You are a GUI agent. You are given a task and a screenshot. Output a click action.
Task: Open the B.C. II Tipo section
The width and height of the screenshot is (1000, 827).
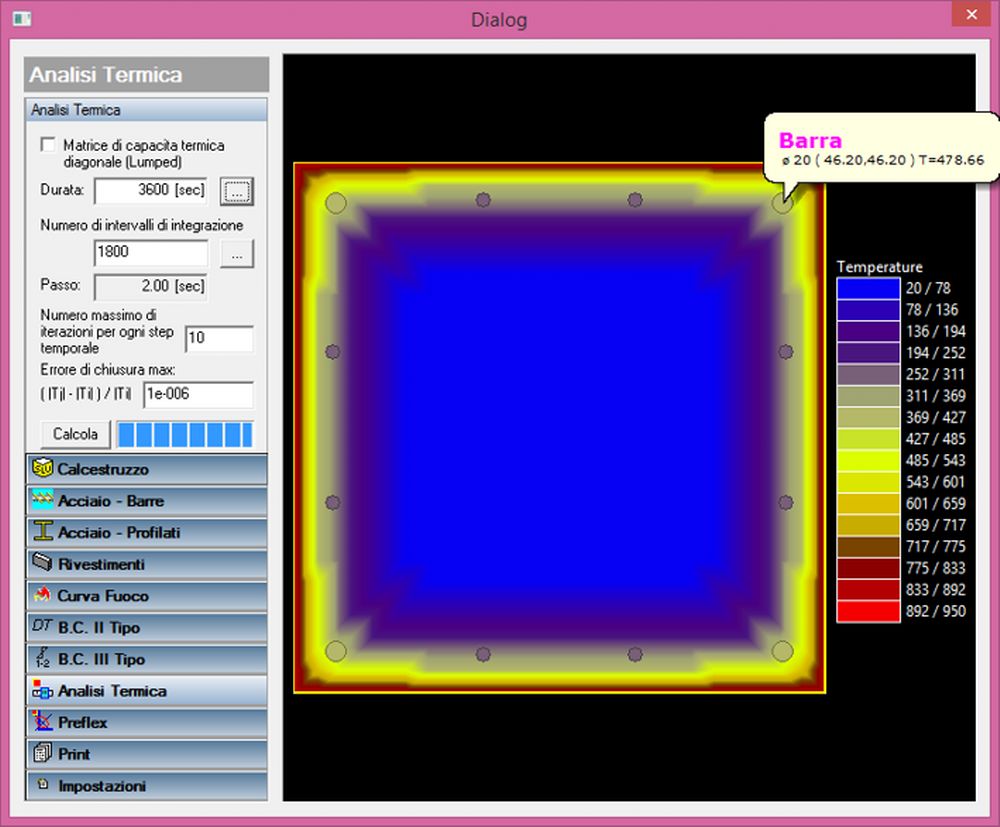(147, 627)
